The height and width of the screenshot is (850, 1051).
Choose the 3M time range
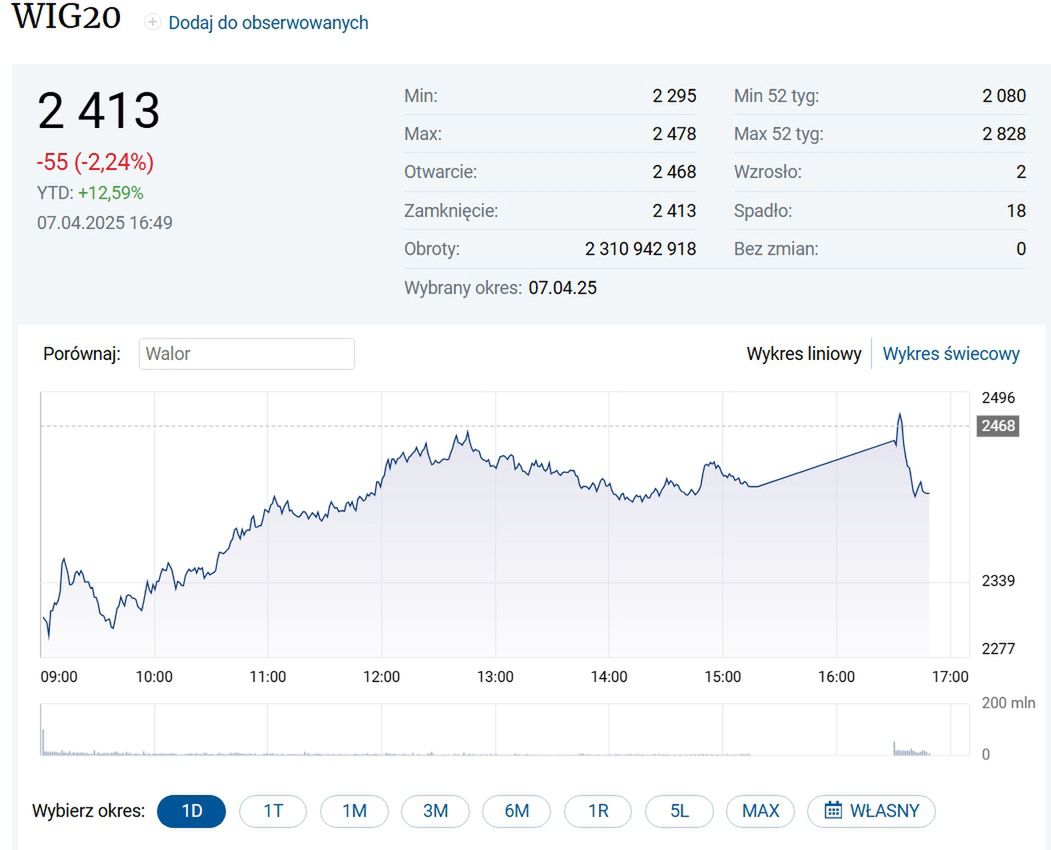click(435, 811)
